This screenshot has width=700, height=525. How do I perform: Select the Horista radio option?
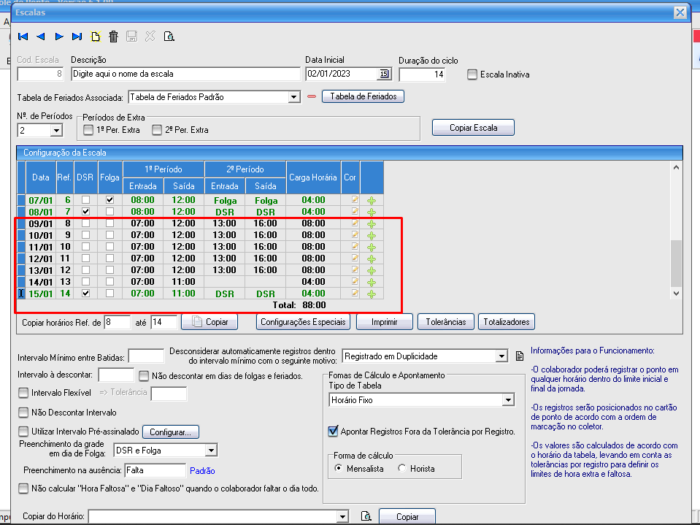(402, 468)
